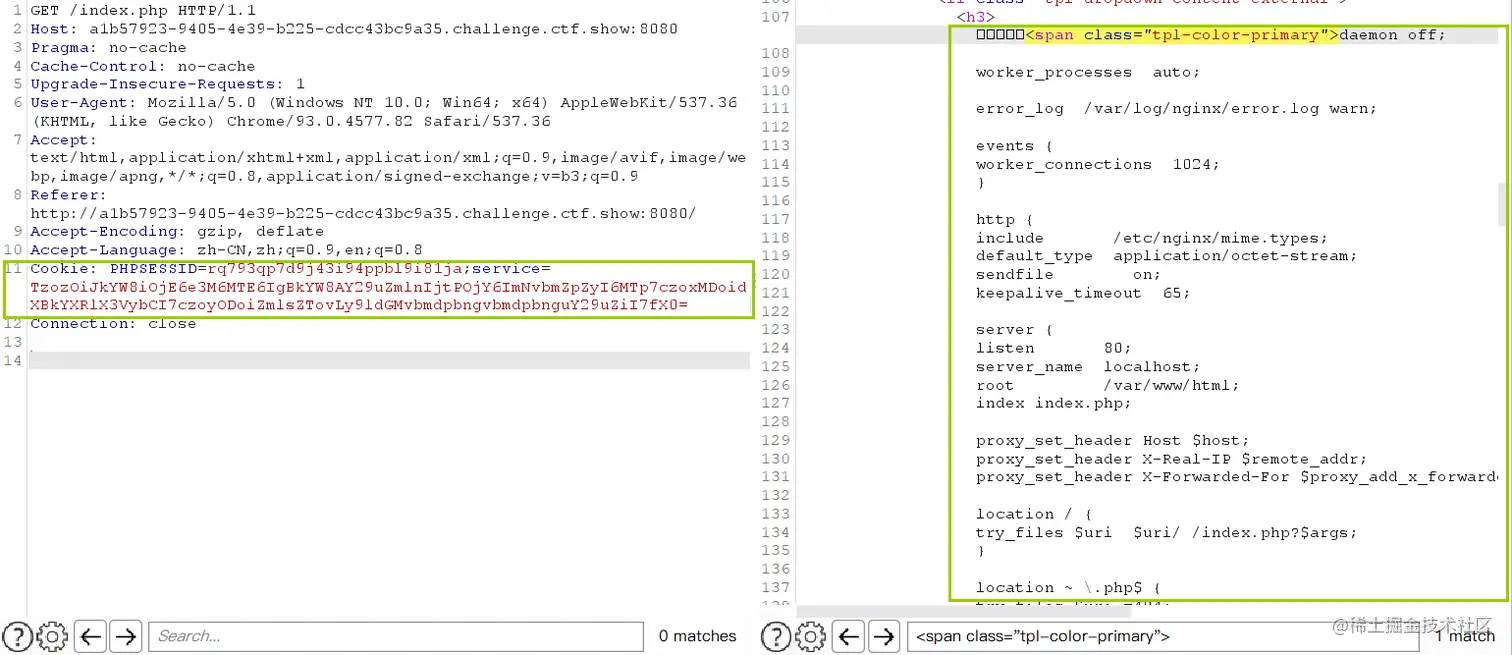Viewport: 1512px width, 655px height.
Task: Click line number 11 in request gutter
Action: click(12, 269)
